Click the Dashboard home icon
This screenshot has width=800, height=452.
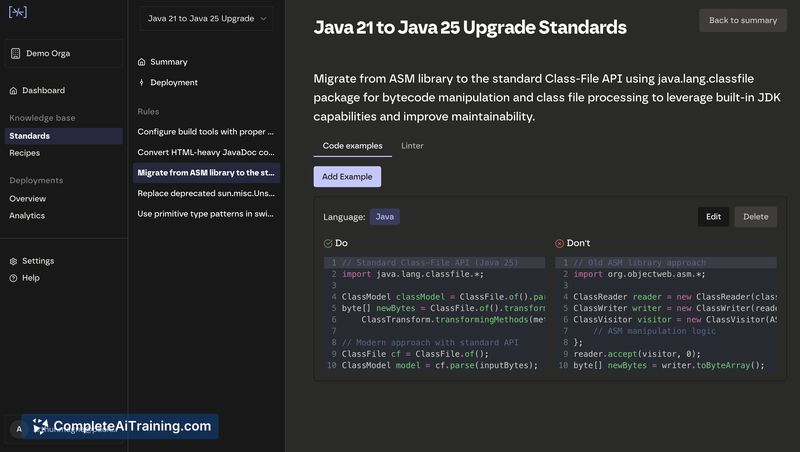pos(13,91)
